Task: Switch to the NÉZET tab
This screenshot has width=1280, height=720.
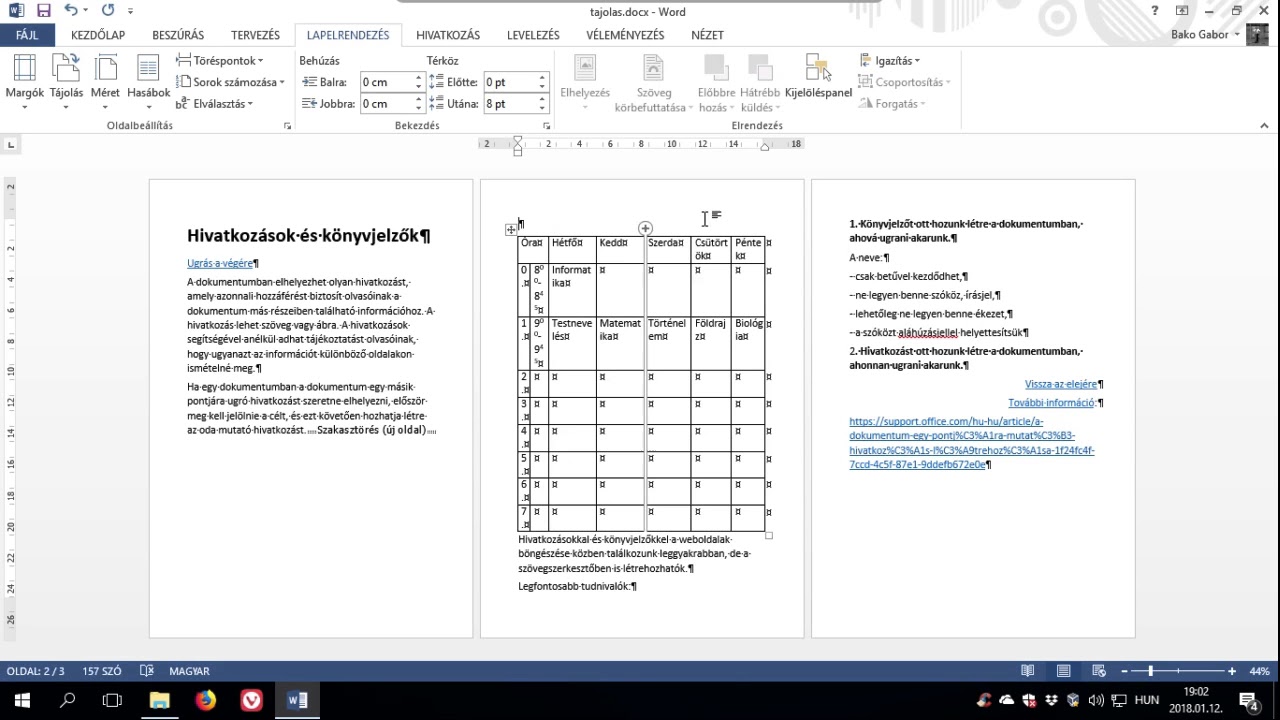Action: (707, 34)
